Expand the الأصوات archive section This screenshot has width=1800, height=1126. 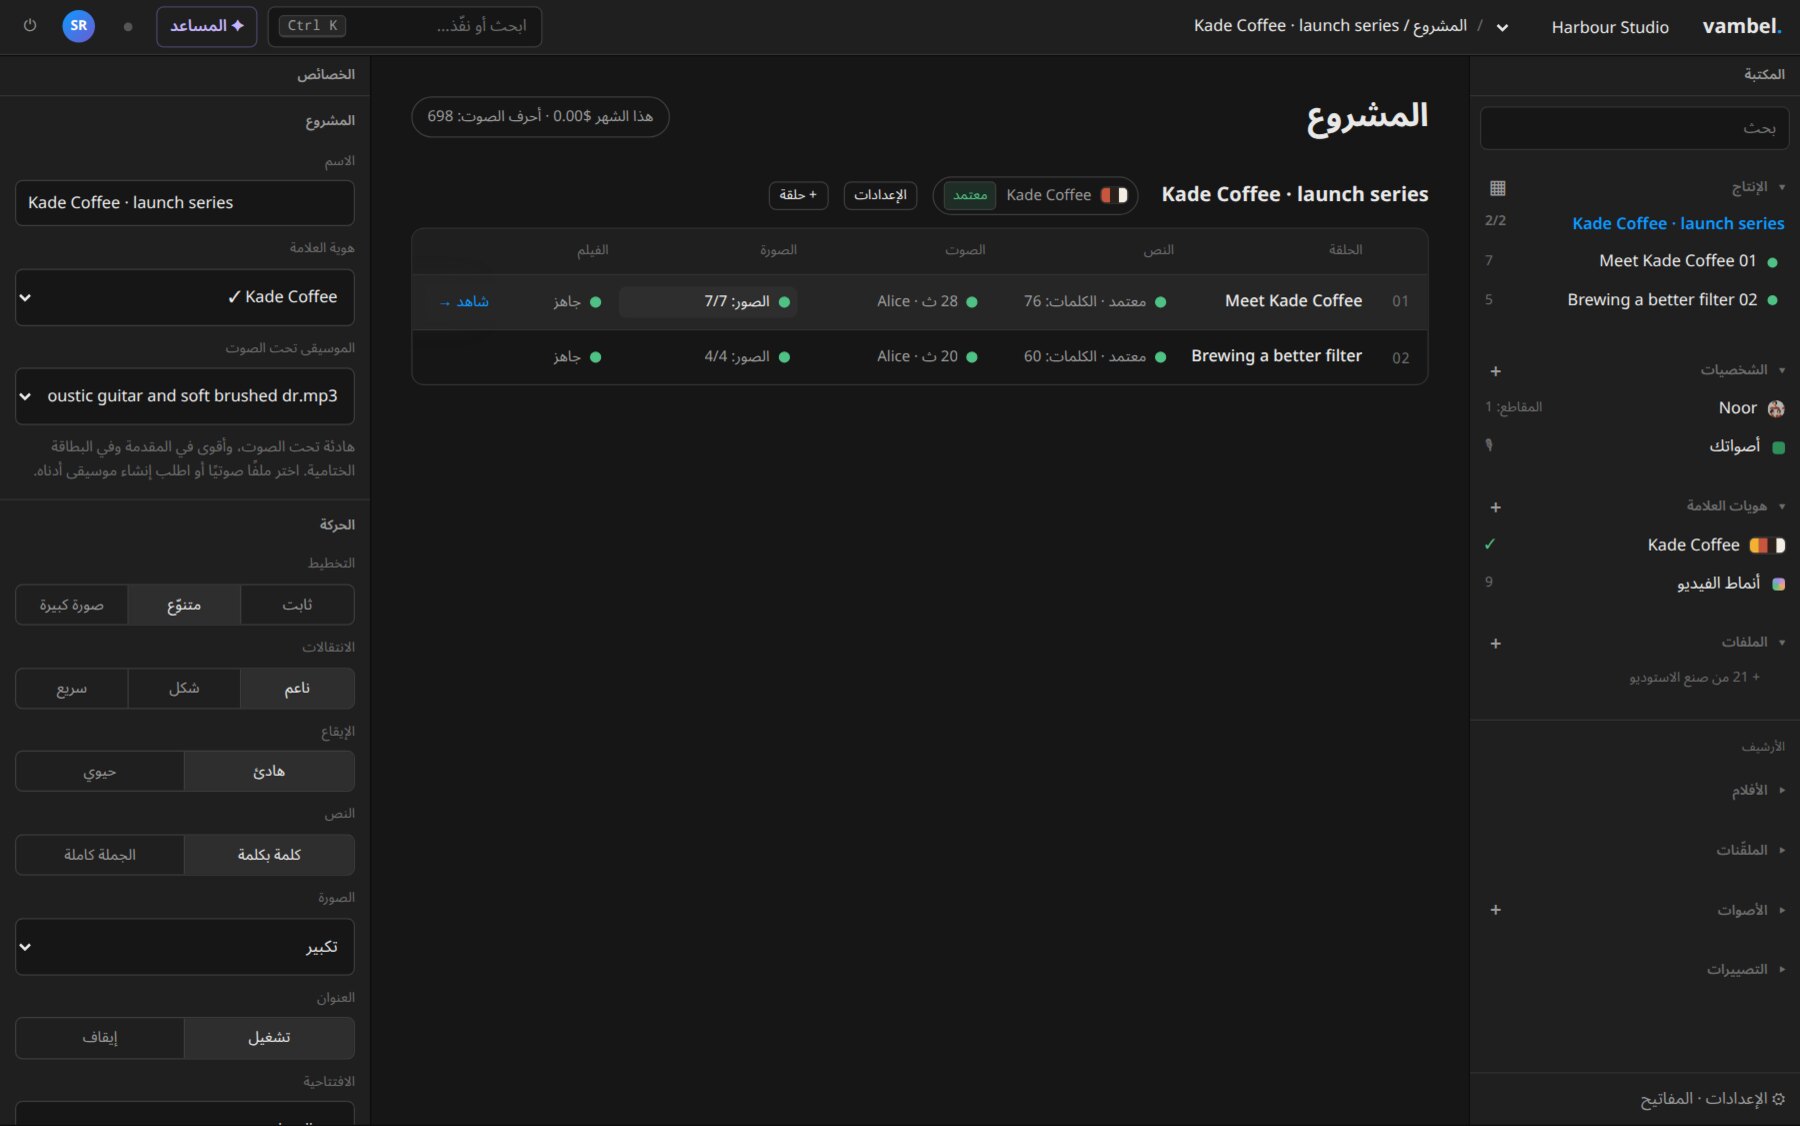pos(1751,910)
